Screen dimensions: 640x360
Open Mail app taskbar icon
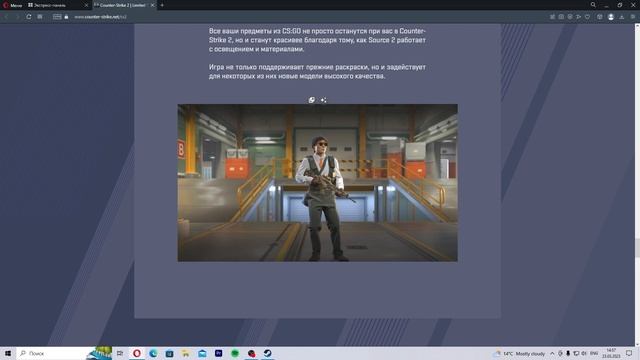[x=202, y=353]
